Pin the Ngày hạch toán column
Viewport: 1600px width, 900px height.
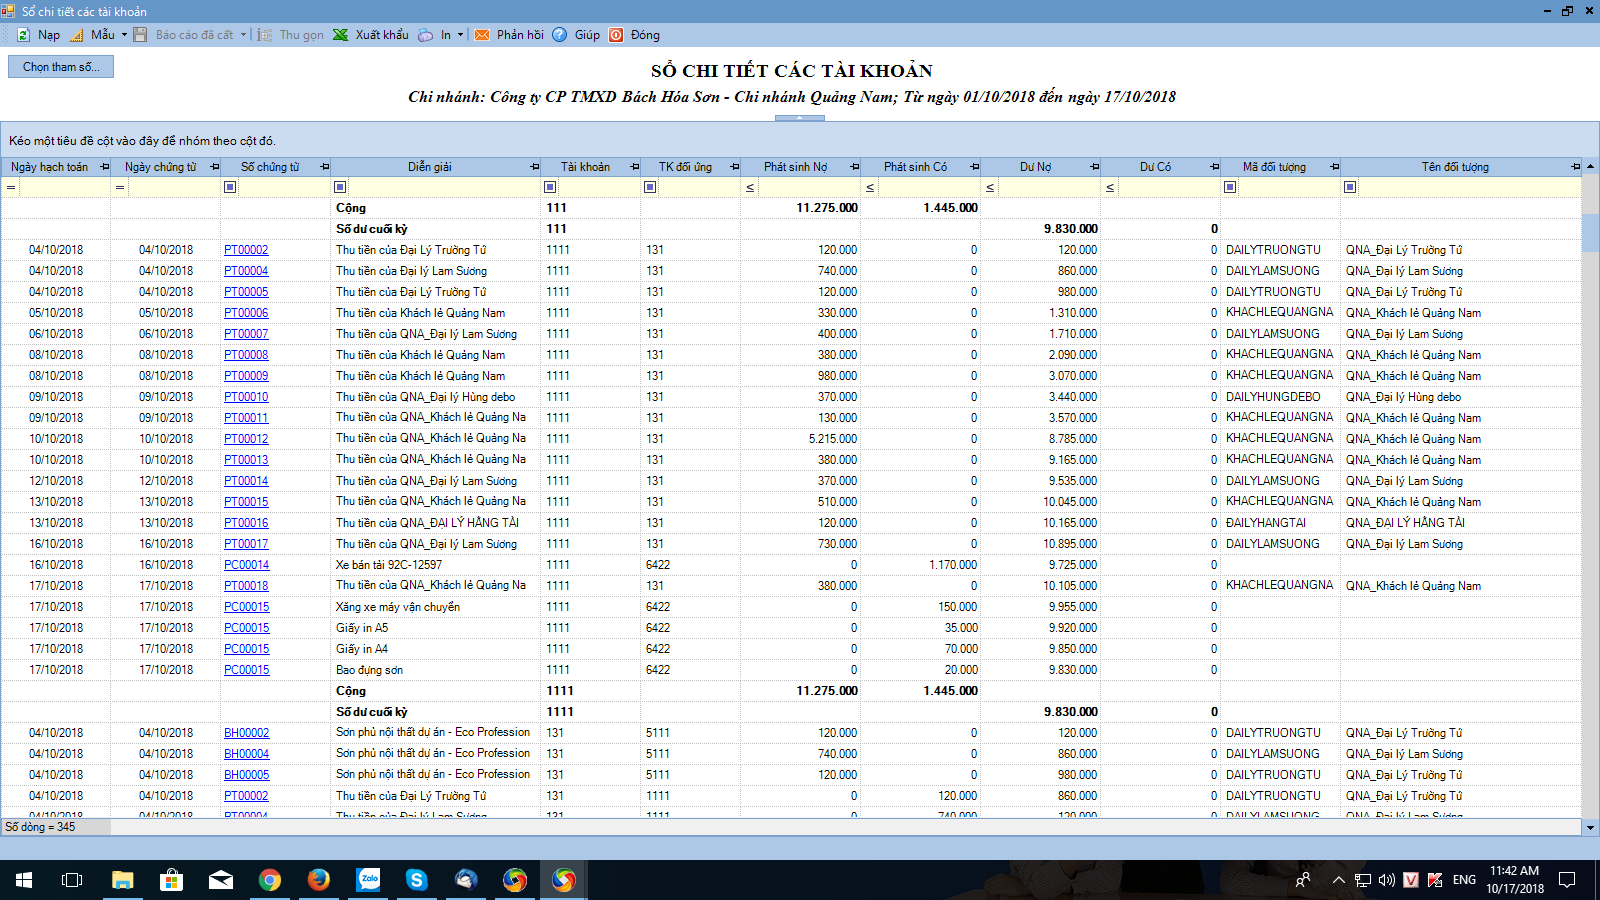(x=105, y=167)
